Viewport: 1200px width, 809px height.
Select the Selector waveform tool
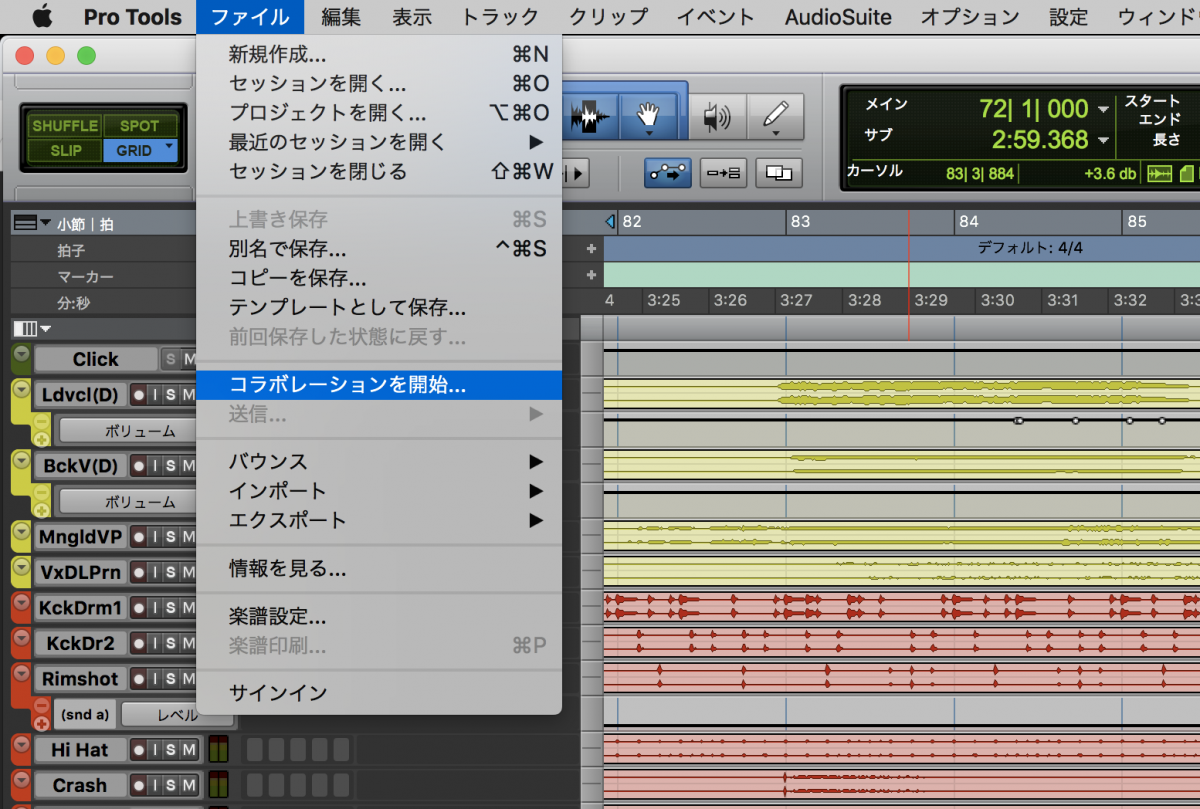591,117
